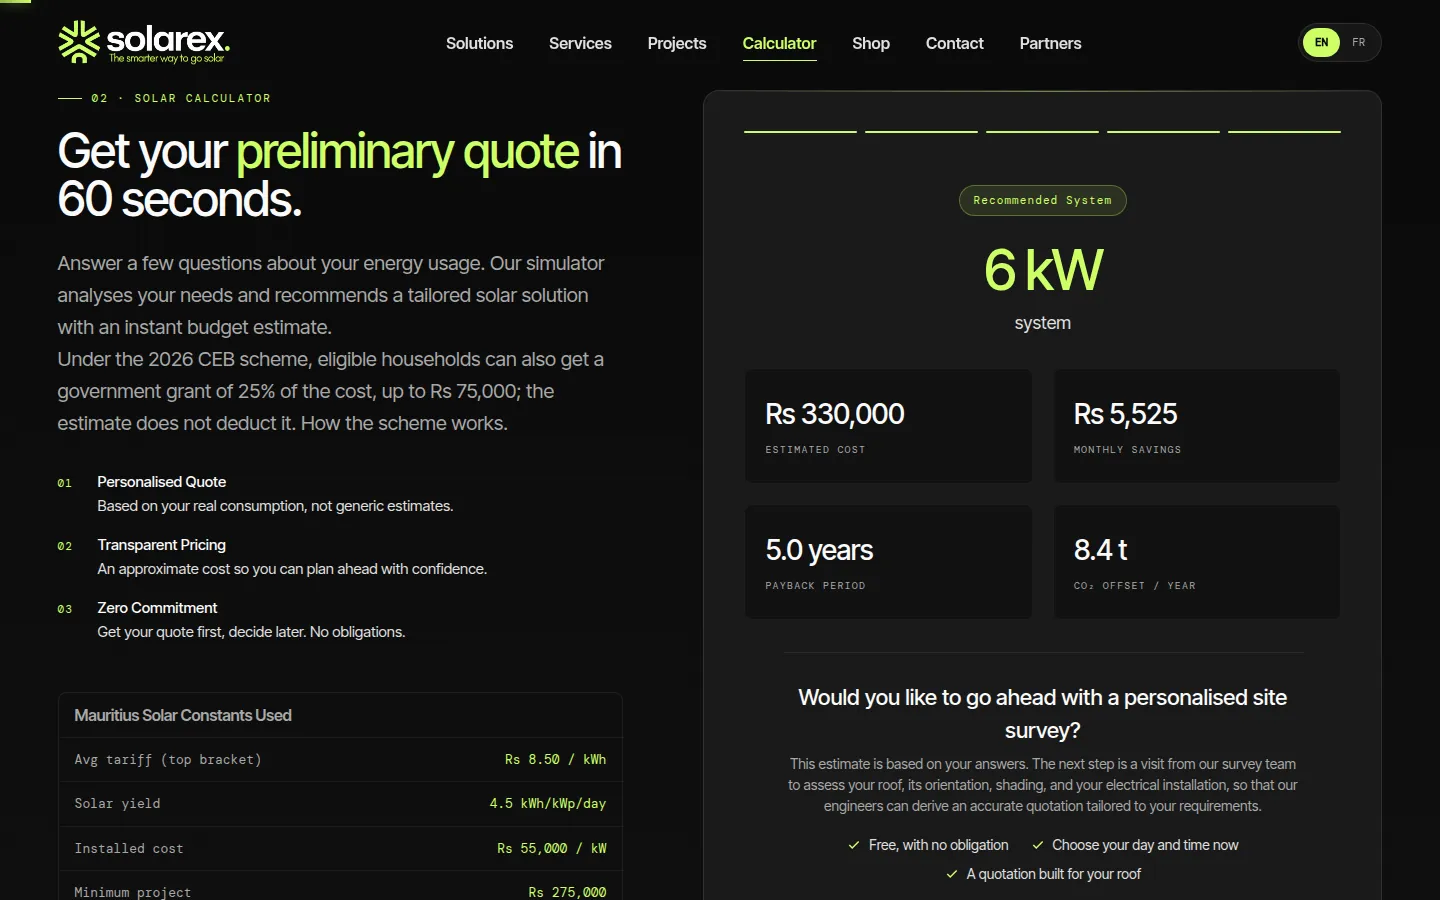Select the 'Rs 5,525' monthly savings card

[x=1197, y=426]
